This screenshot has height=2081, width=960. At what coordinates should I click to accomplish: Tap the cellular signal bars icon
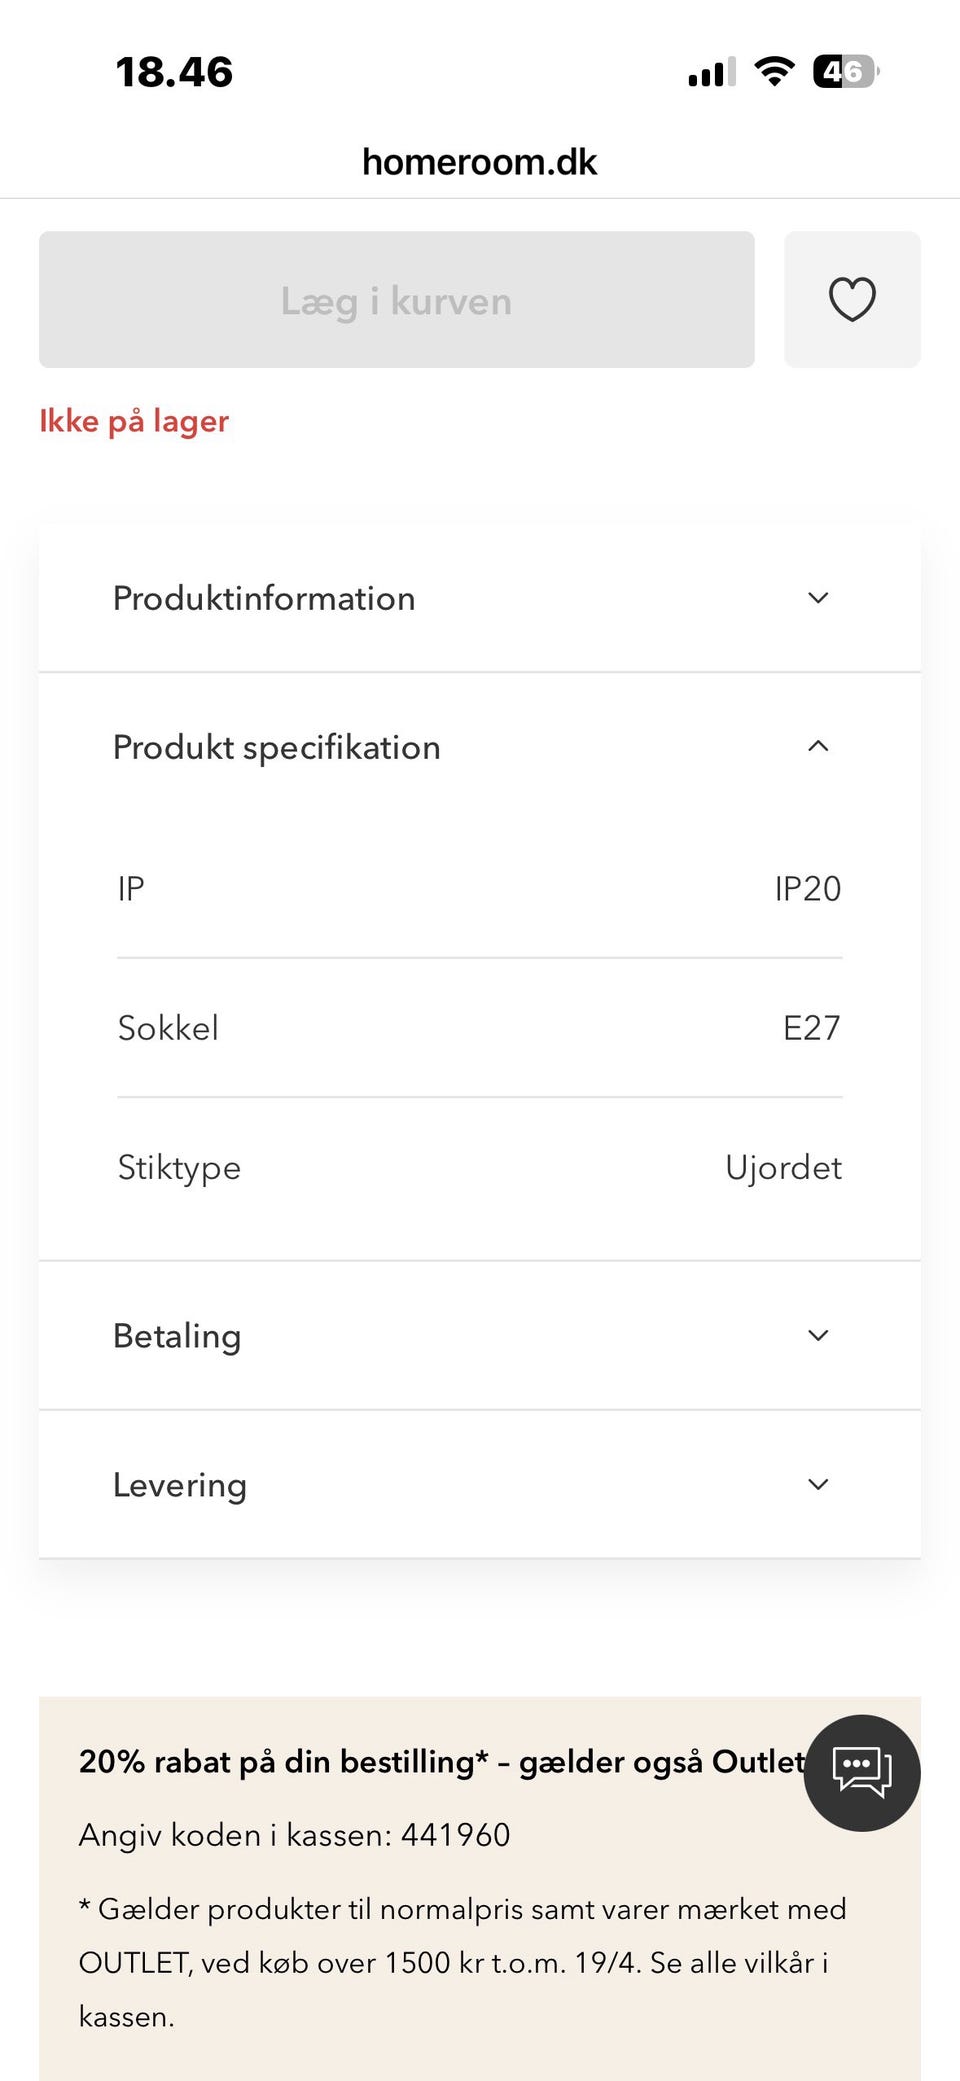tap(712, 73)
